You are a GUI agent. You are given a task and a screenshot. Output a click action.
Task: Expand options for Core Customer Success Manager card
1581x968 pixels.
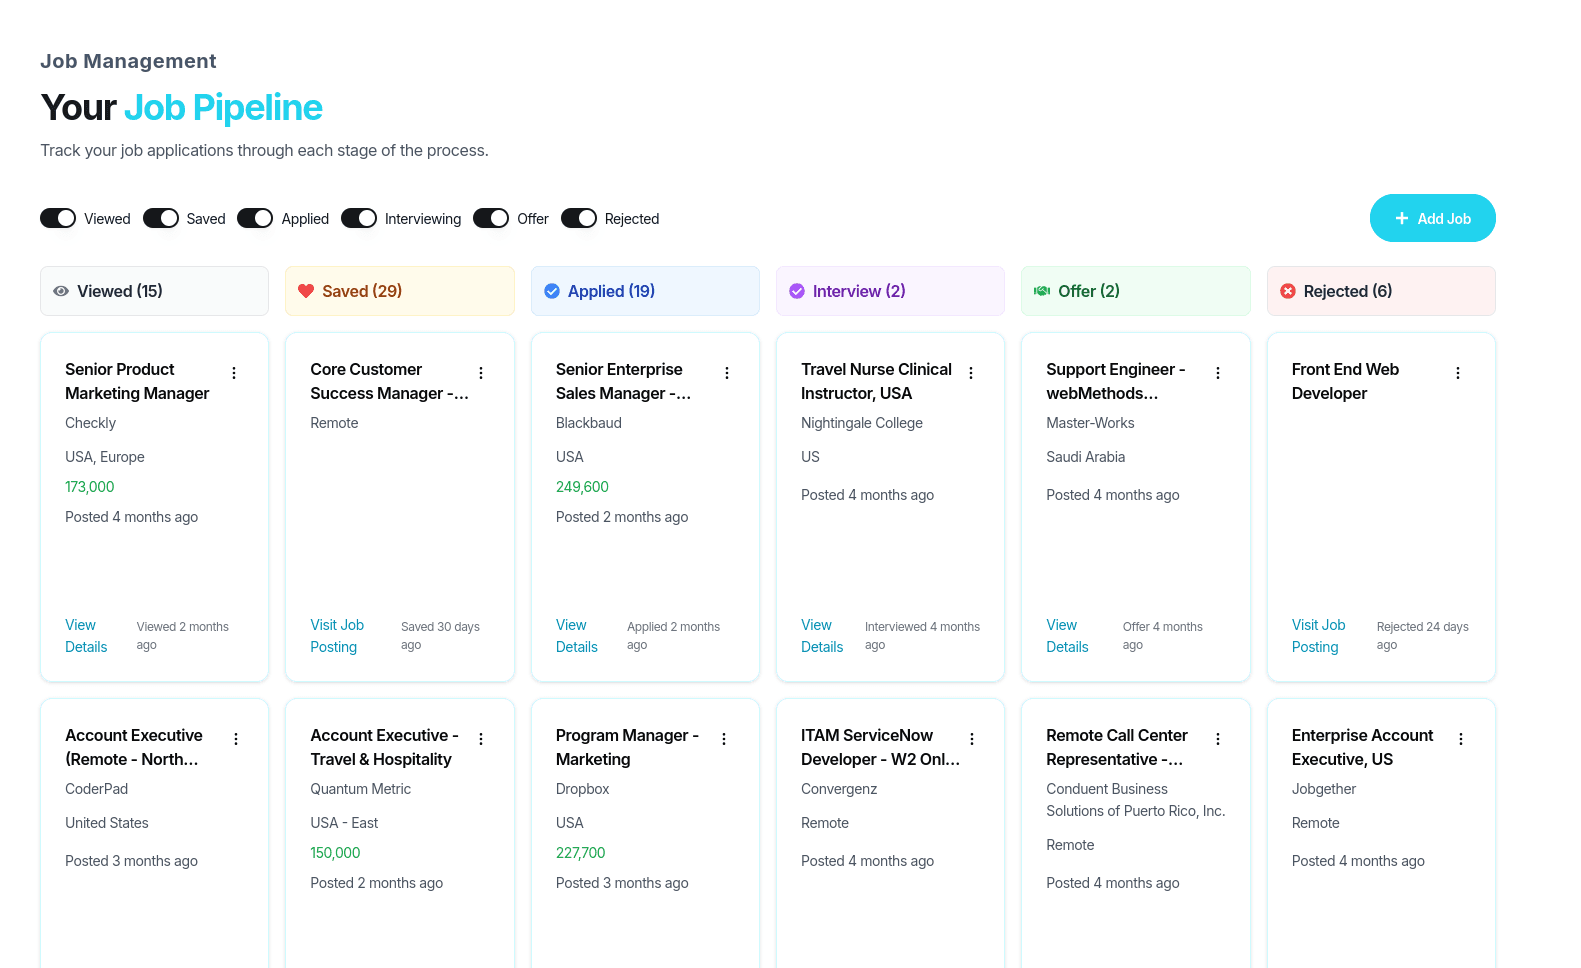[x=481, y=373]
